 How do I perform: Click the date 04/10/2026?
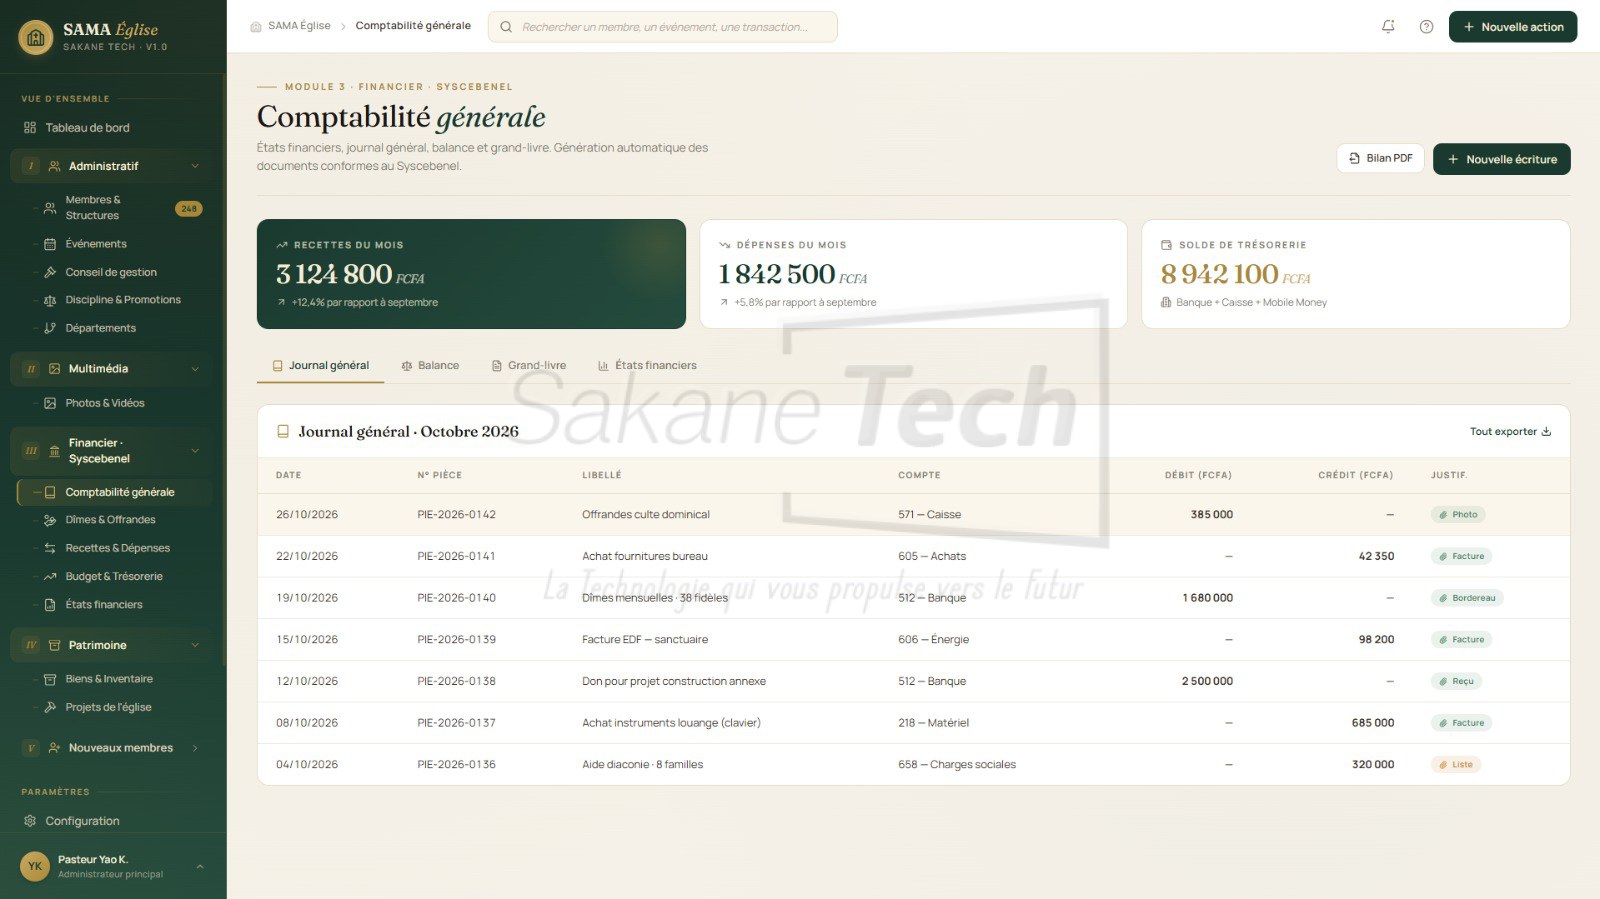(x=307, y=765)
